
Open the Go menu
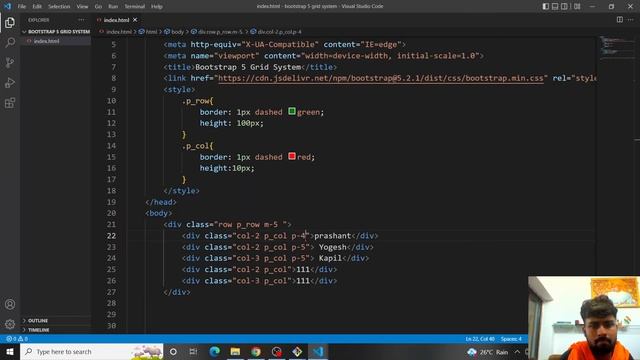click(98, 6)
